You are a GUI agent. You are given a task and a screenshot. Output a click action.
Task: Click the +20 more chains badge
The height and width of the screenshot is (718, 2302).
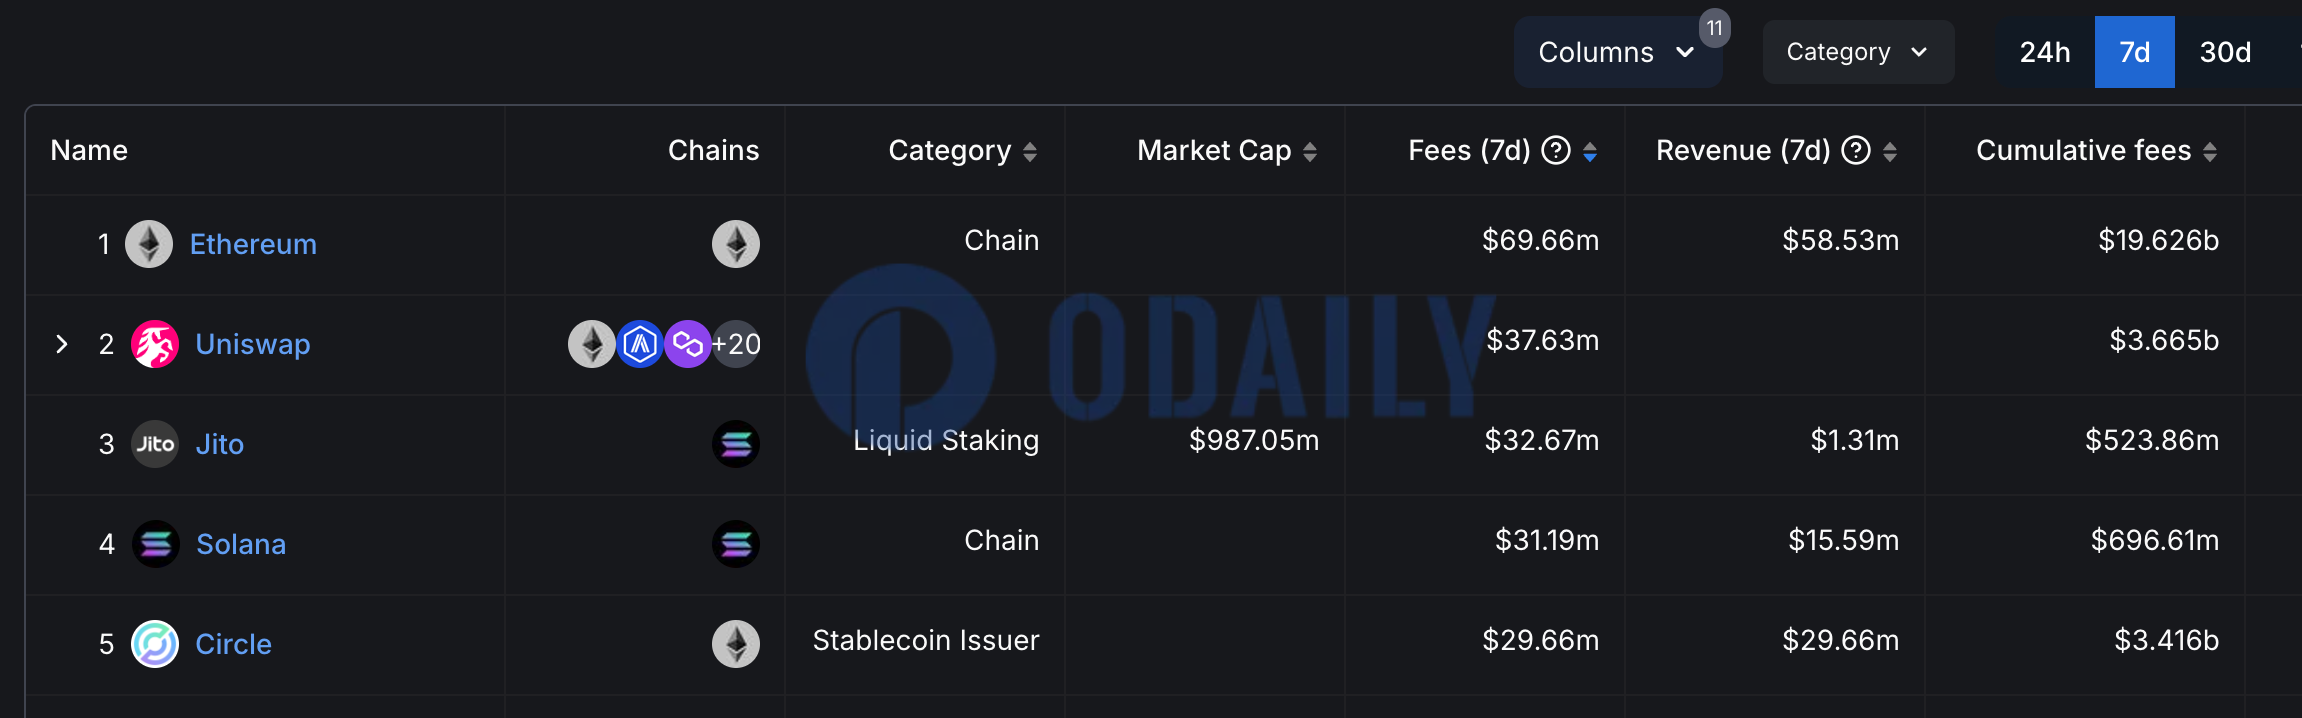(x=736, y=344)
